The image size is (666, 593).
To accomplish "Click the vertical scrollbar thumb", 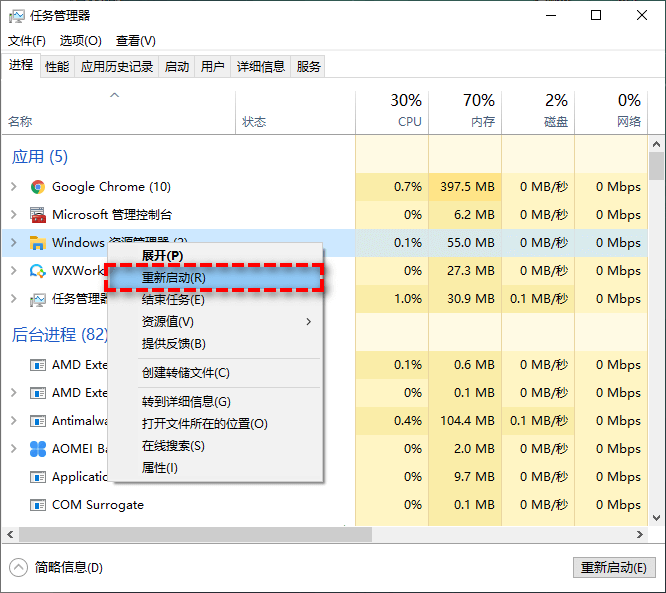I will (x=656, y=165).
